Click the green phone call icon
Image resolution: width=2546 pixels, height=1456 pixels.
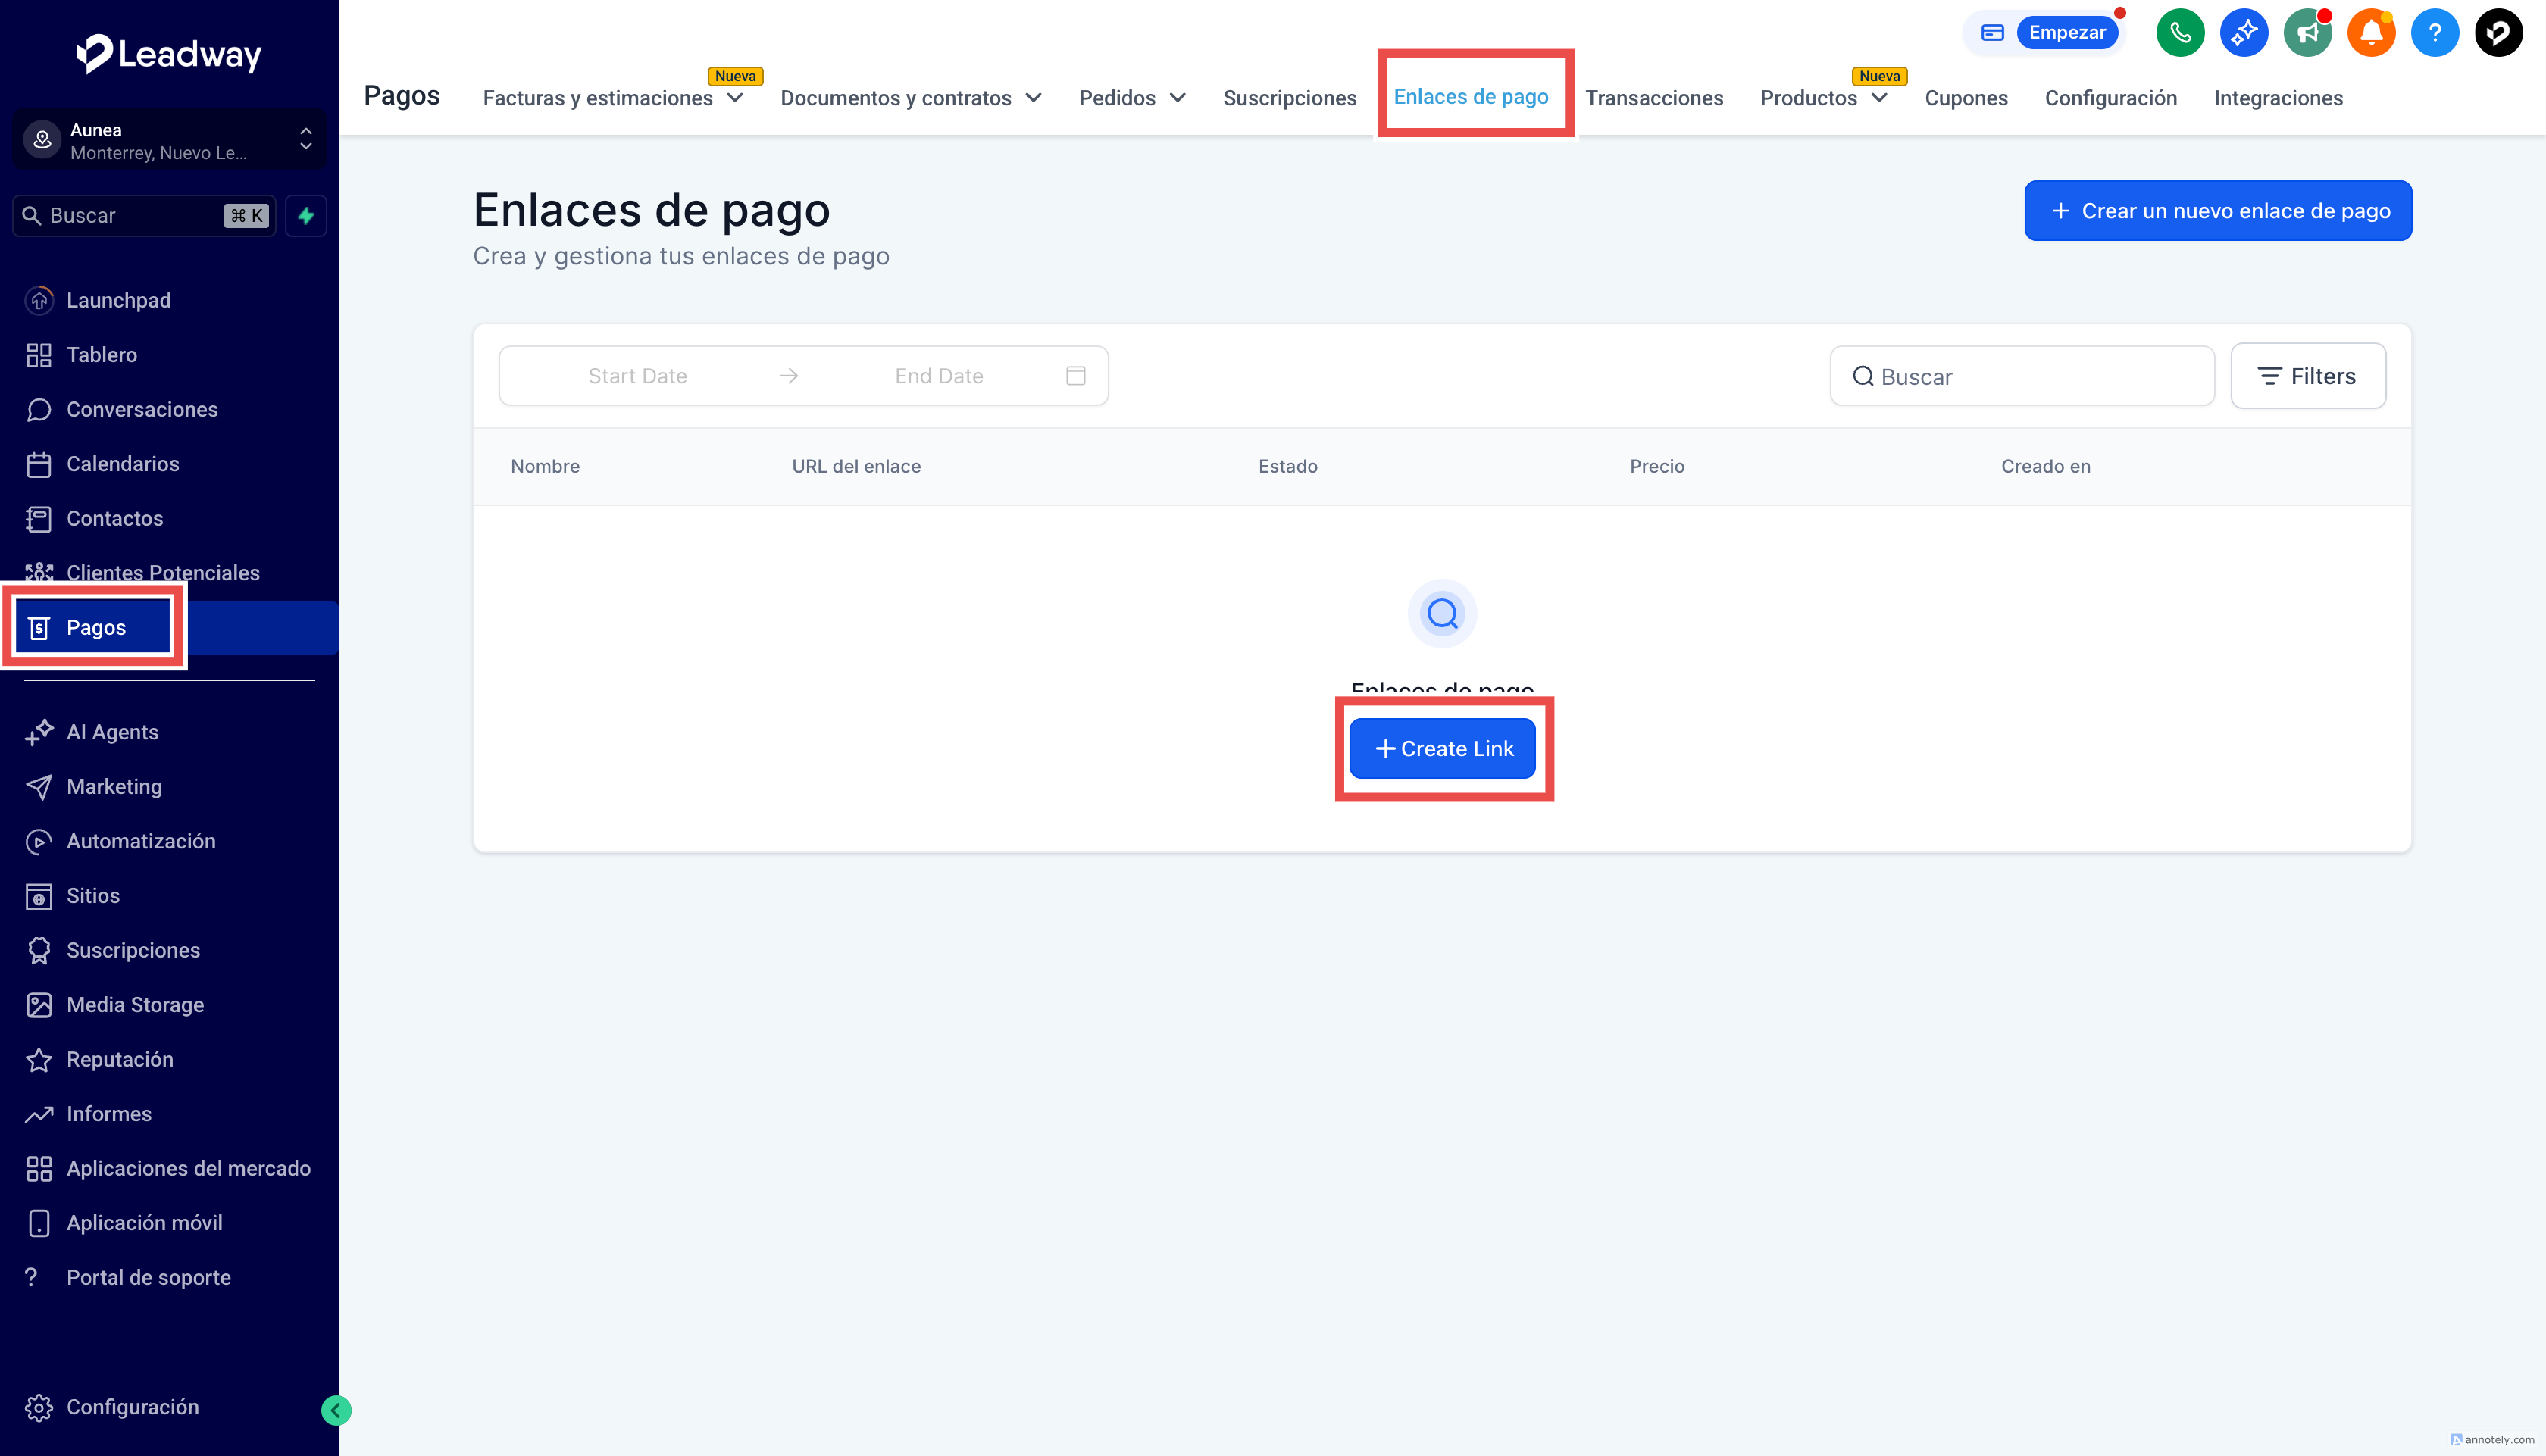2180,33
